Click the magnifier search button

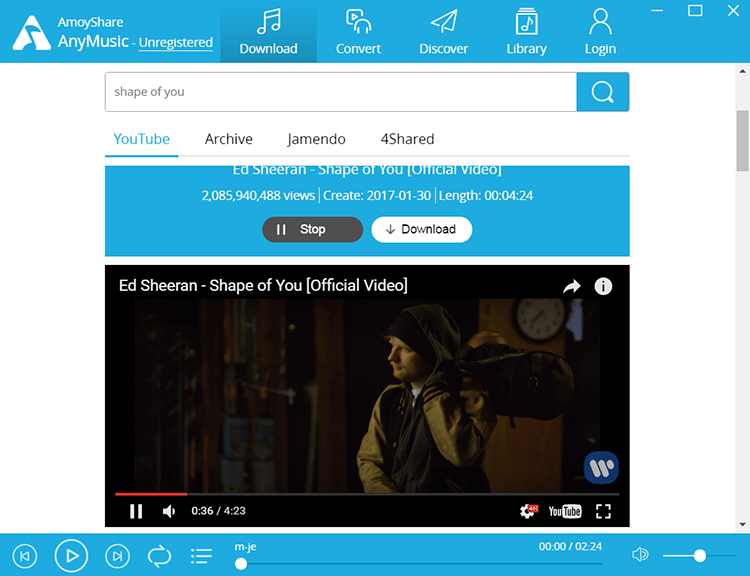pyautogui.click(x=603, y=92)
